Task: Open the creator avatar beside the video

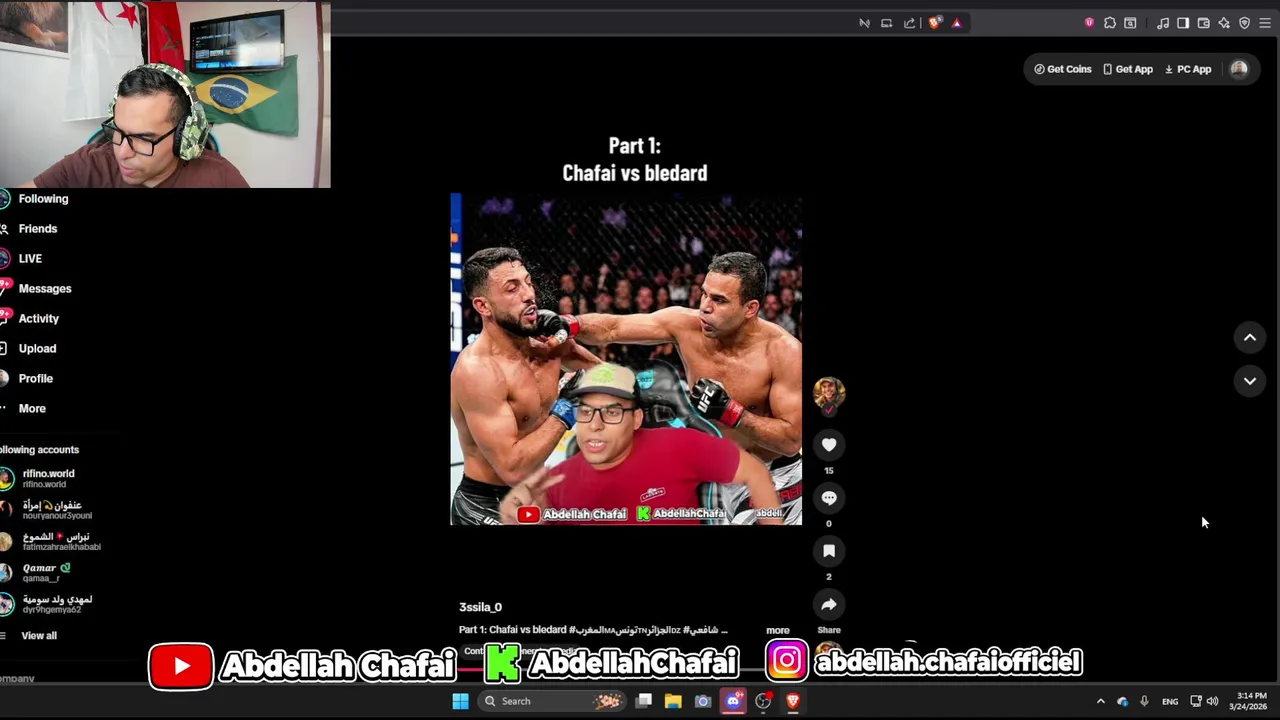Action: tap(829, 394)
